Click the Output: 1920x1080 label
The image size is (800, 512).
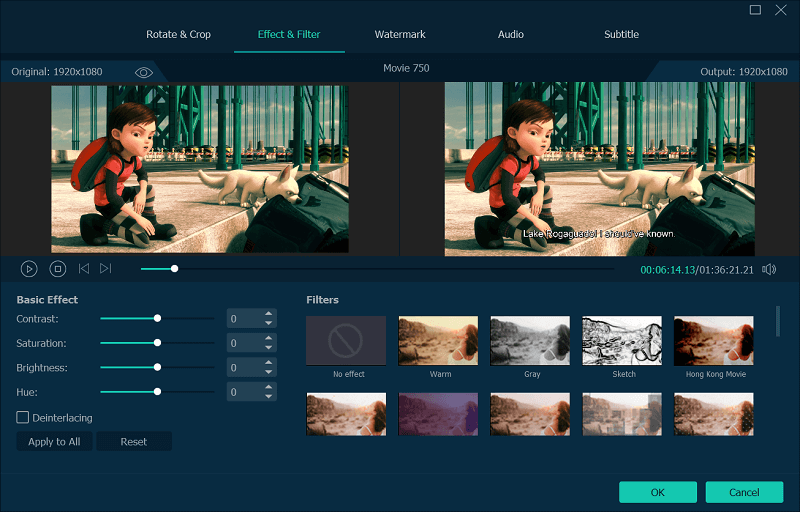(x=744, y=72)
